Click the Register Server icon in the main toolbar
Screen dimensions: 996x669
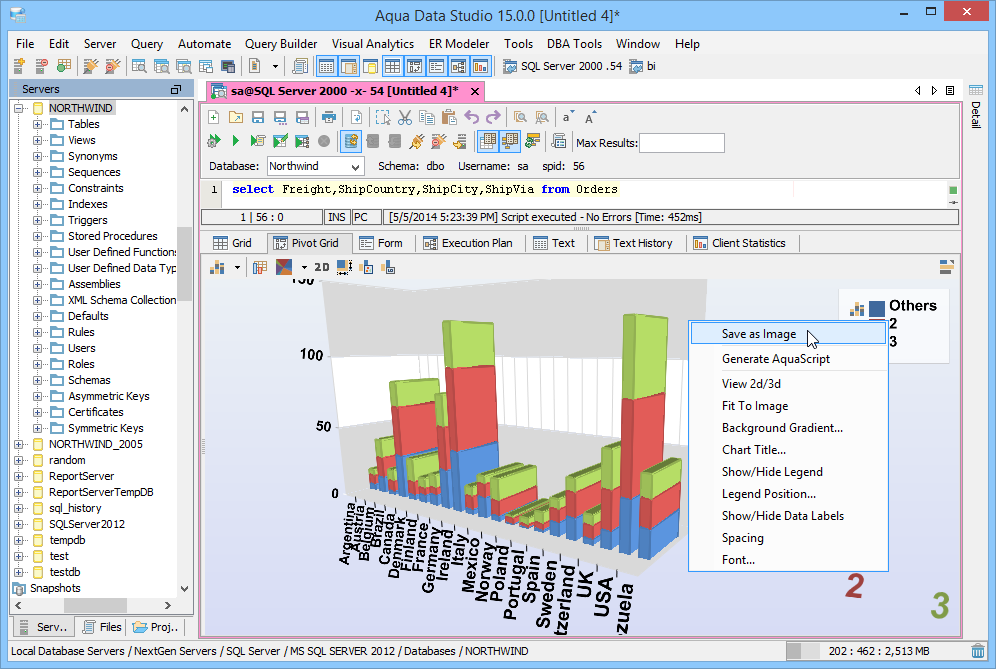pyautogui.click(x=19, y=65)
